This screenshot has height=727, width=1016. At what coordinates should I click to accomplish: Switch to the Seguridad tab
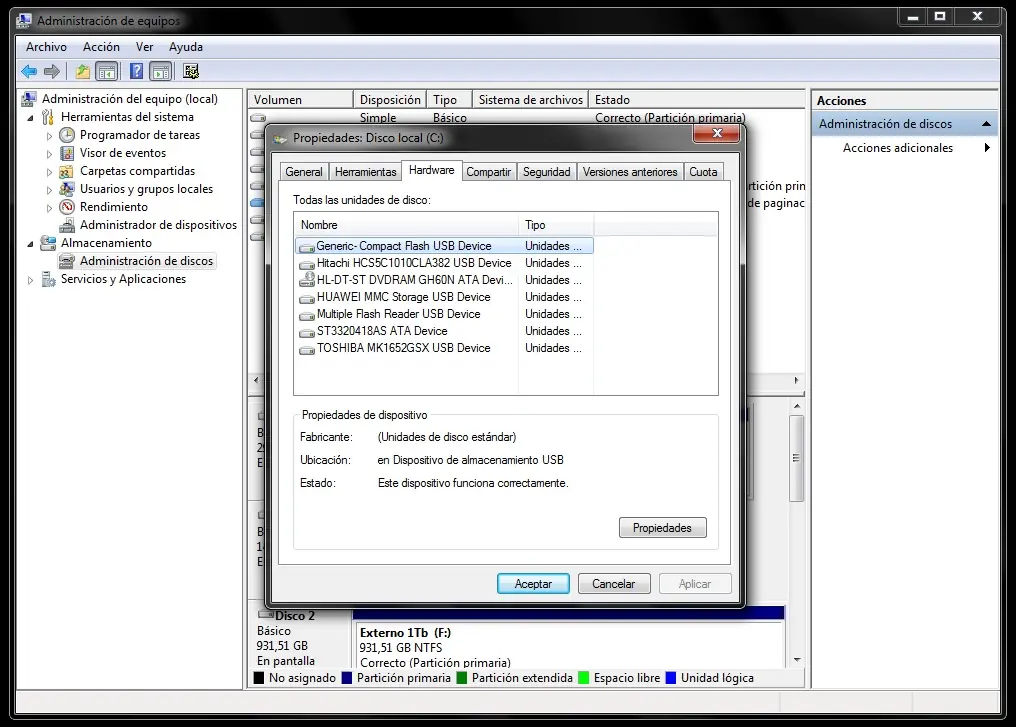pyautogui.click(x=547, y=172)
